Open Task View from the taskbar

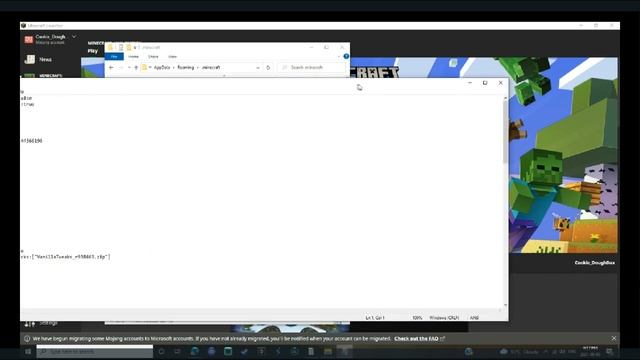(x=178, y=351)
